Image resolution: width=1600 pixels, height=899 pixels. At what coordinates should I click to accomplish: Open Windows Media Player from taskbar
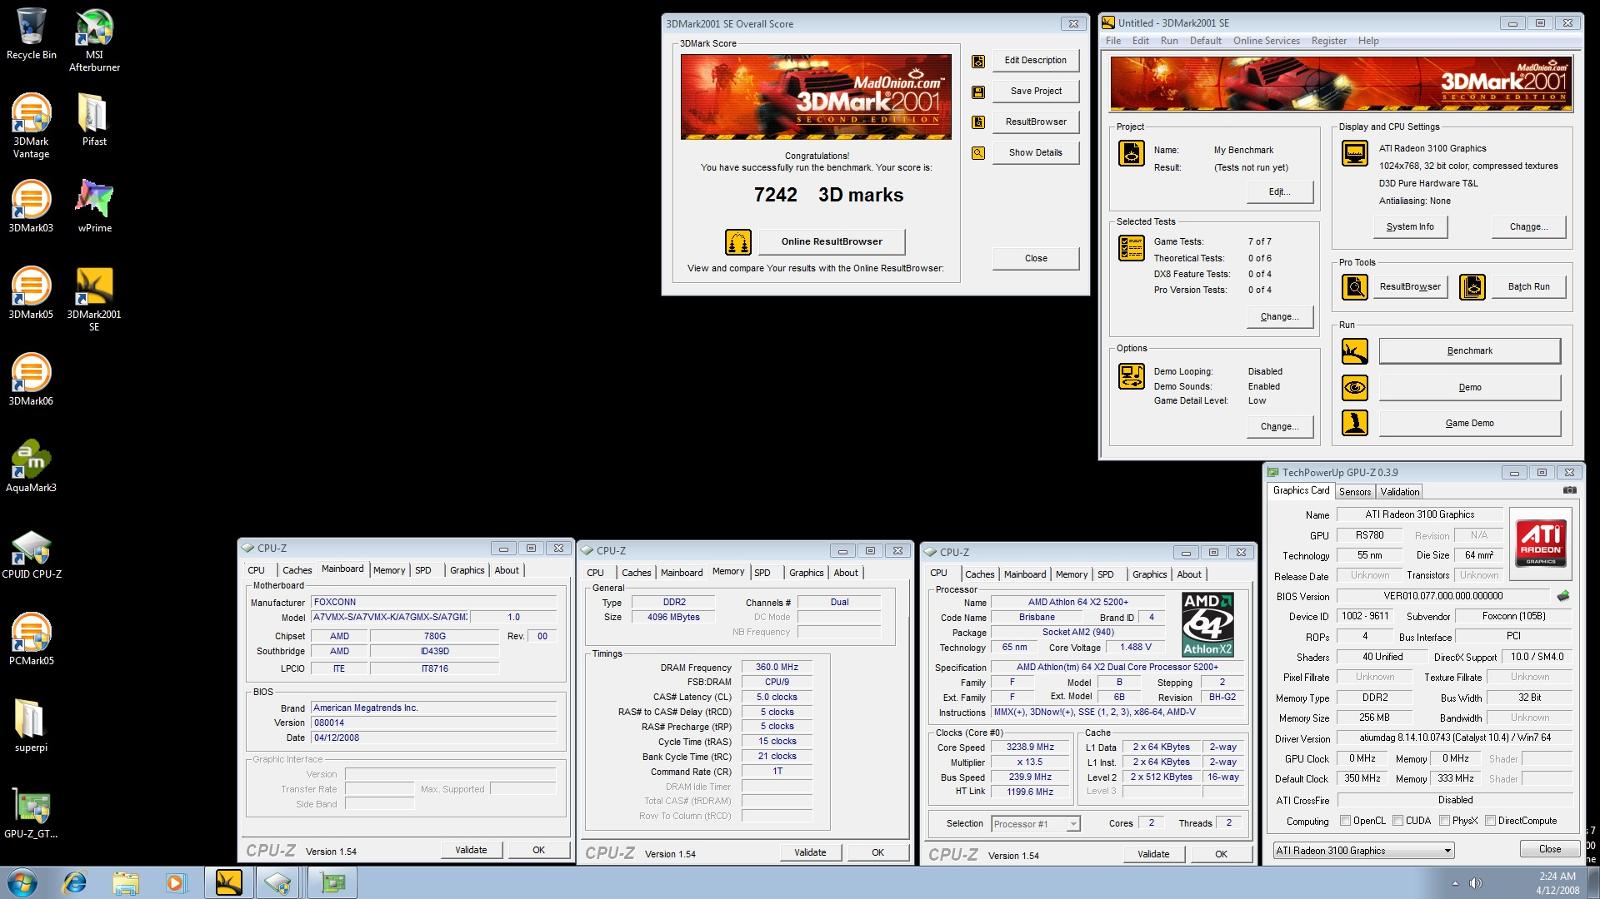pos(175,883)
